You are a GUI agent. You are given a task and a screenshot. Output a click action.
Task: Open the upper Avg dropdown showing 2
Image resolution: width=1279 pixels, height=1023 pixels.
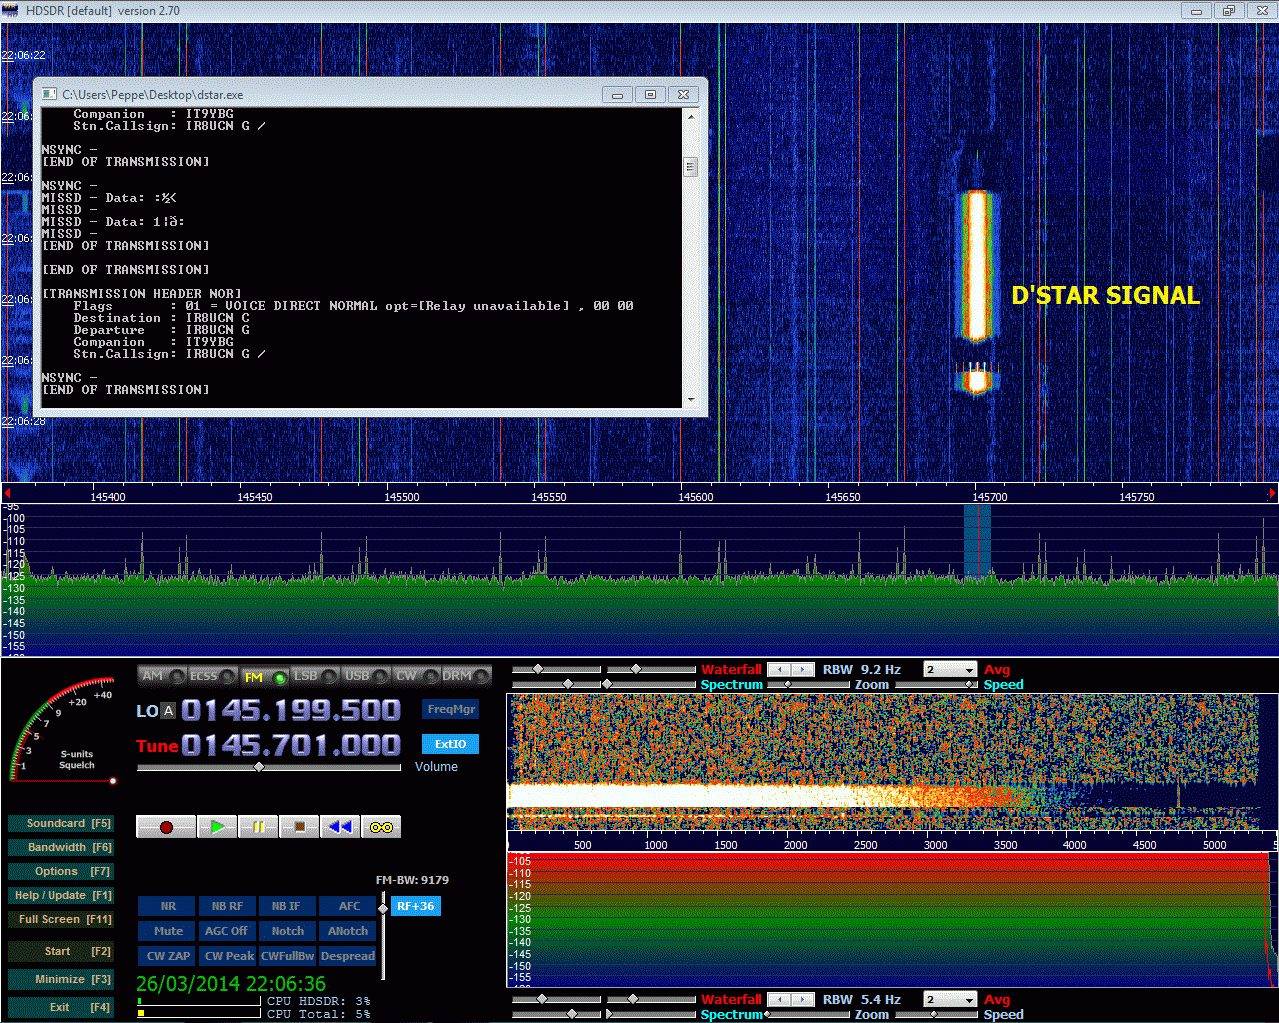tap(950, 670)
